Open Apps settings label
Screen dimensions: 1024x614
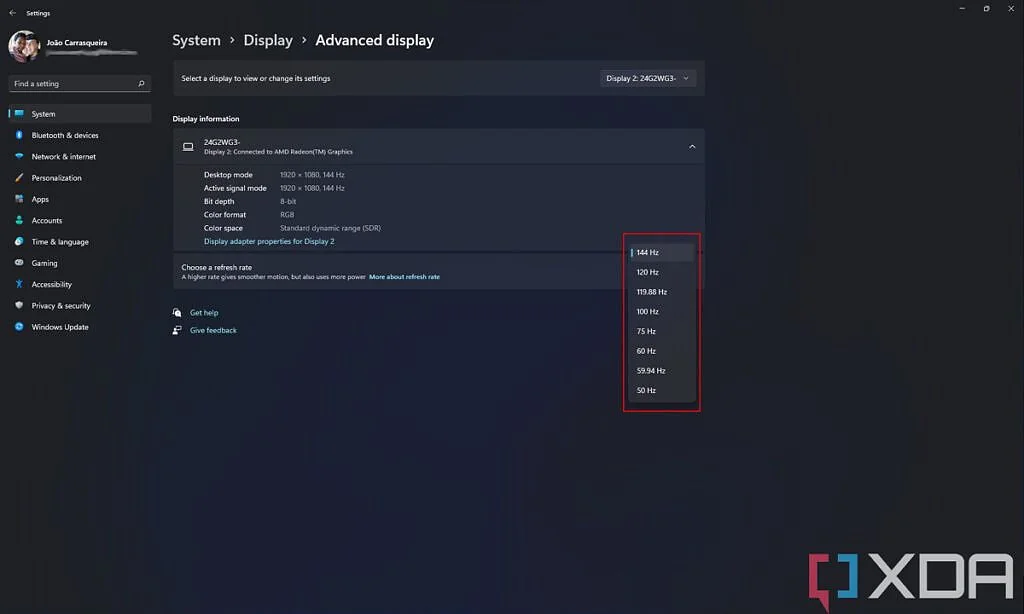pos(40,199)
